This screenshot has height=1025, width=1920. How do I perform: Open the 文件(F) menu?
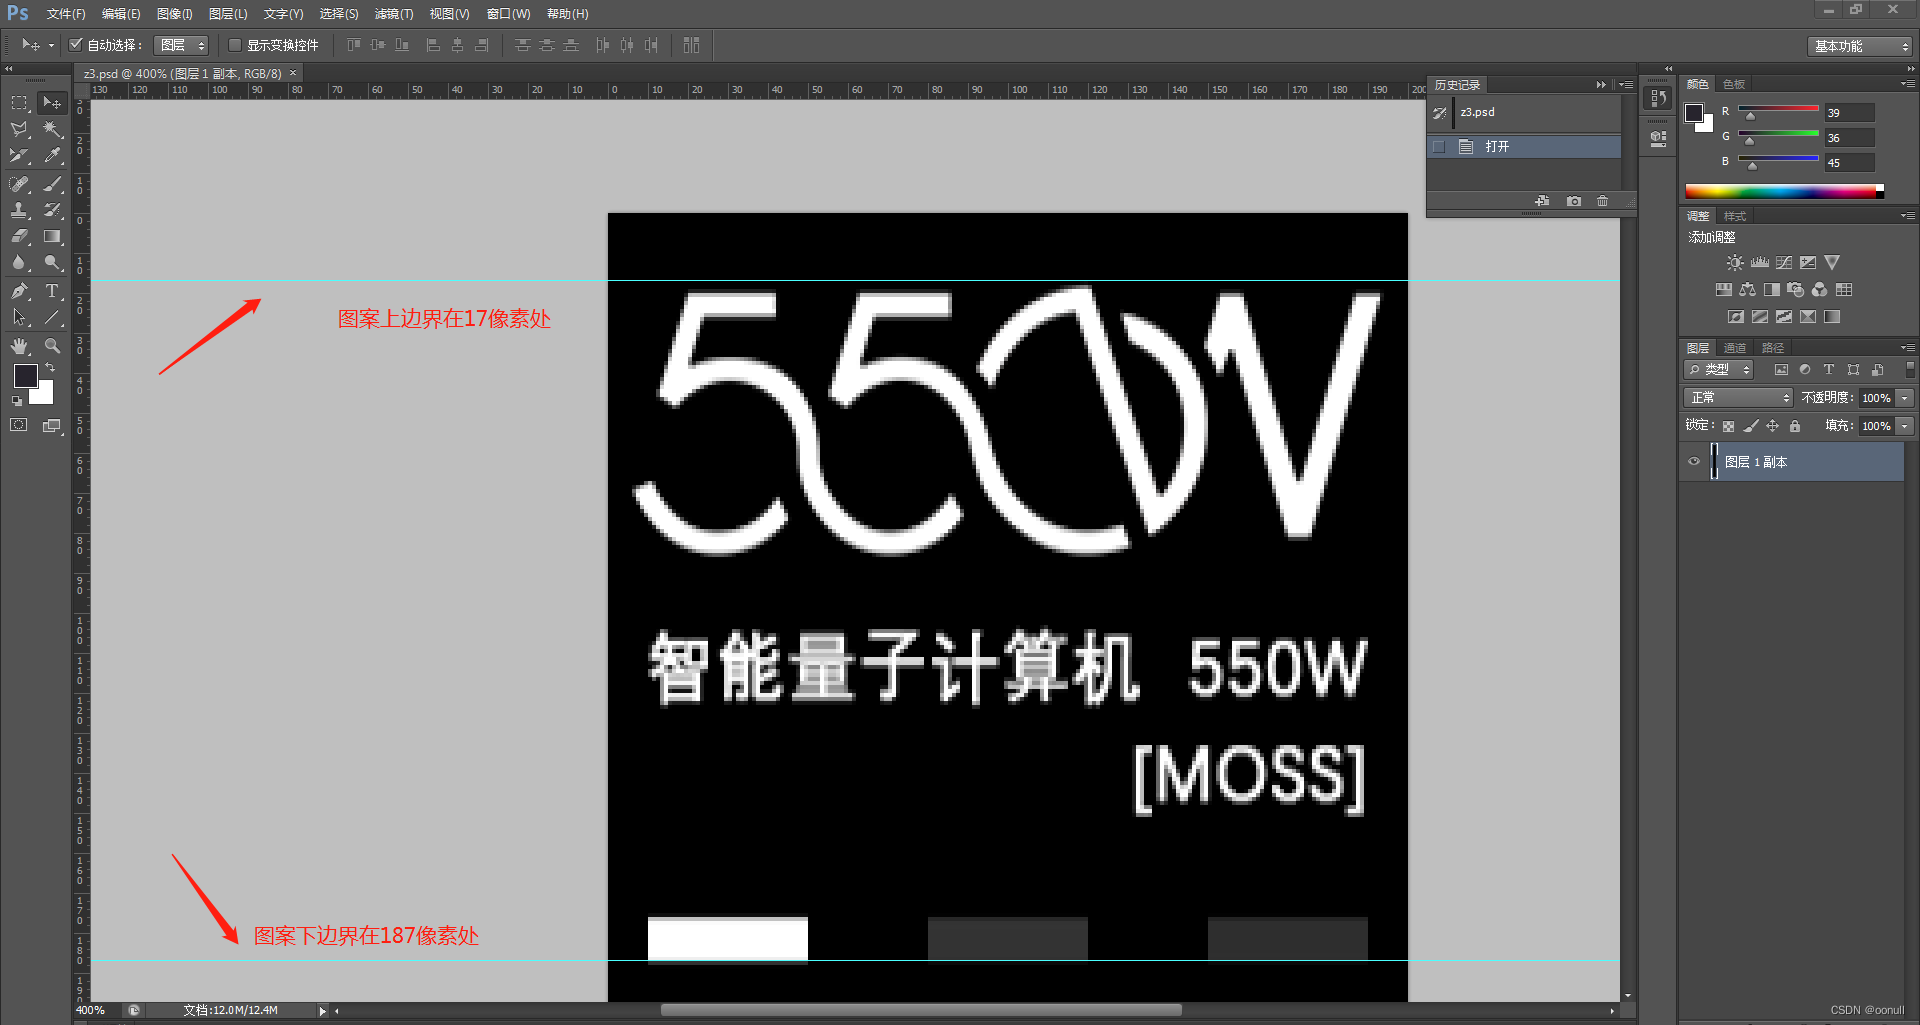pos(66,14)
